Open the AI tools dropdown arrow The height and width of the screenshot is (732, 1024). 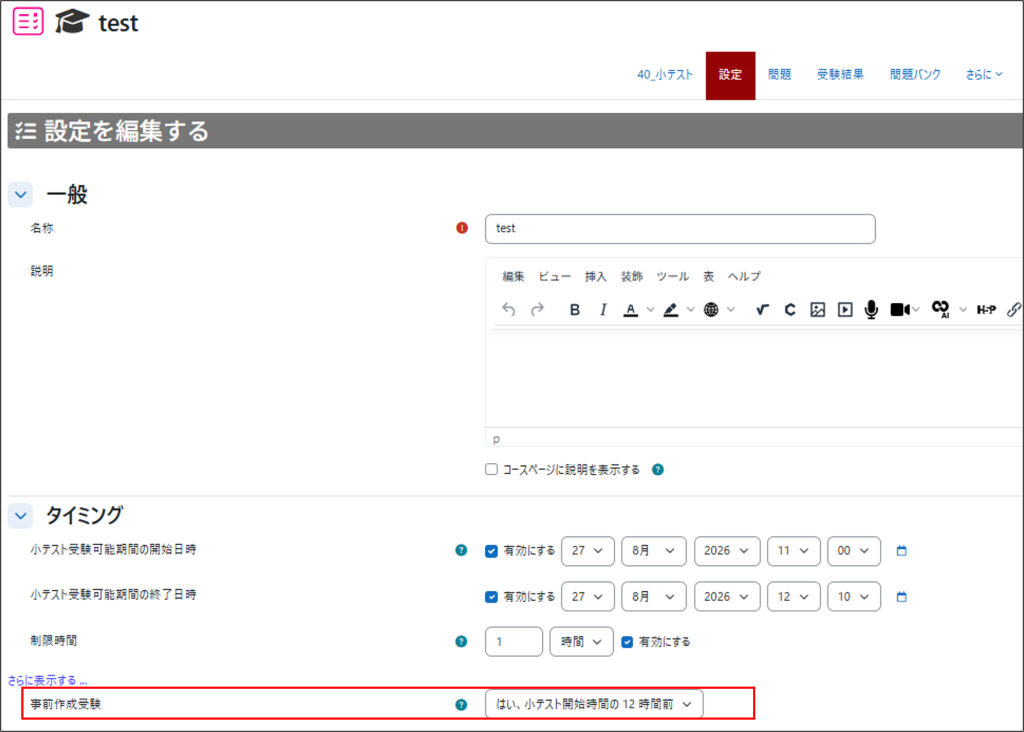pyautogui.click(x=963, y=310)
